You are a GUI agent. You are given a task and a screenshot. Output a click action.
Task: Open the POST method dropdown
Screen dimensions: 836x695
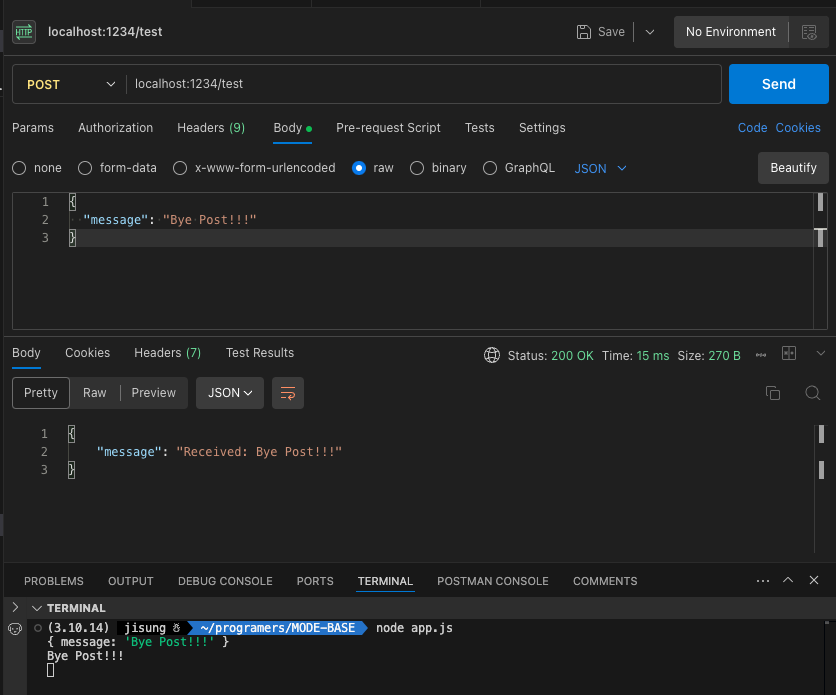tap(70, 84)
